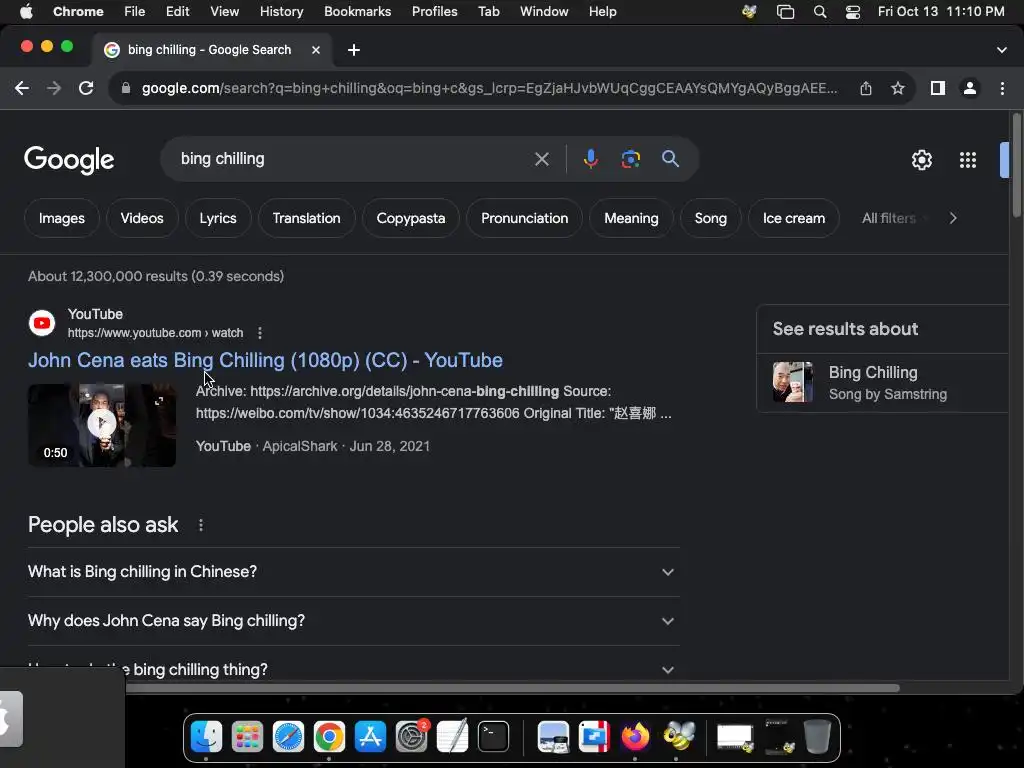Viewport: 1024px width, 768px height.
Task: Open the Google apps grid
Action: (x=968, y=160)
